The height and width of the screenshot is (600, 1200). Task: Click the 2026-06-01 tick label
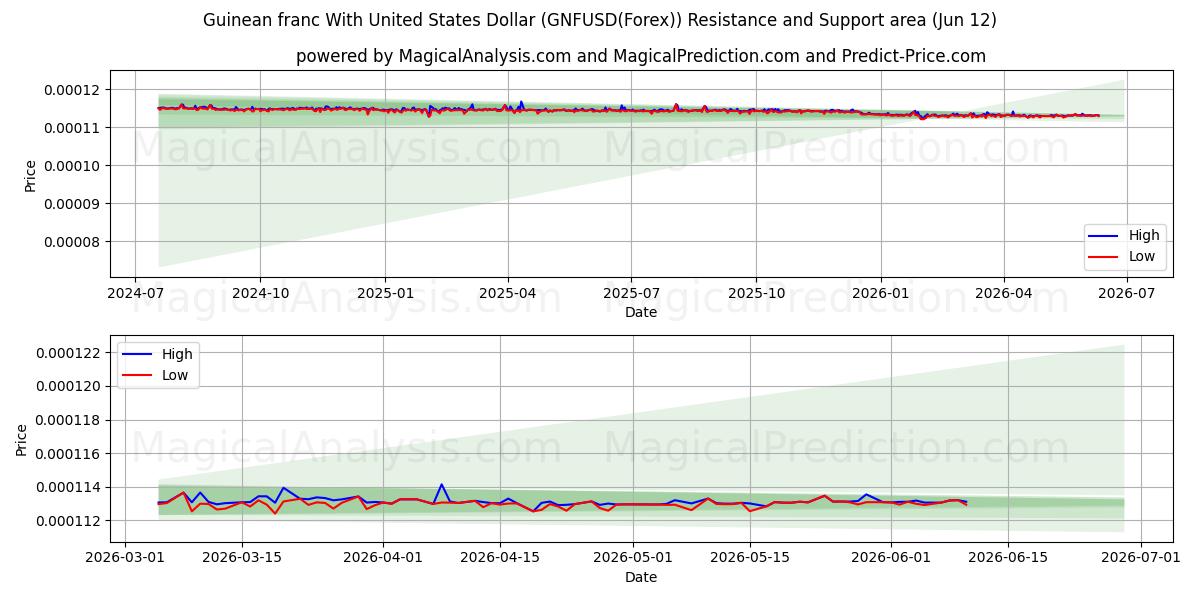[x=891, y=558]
